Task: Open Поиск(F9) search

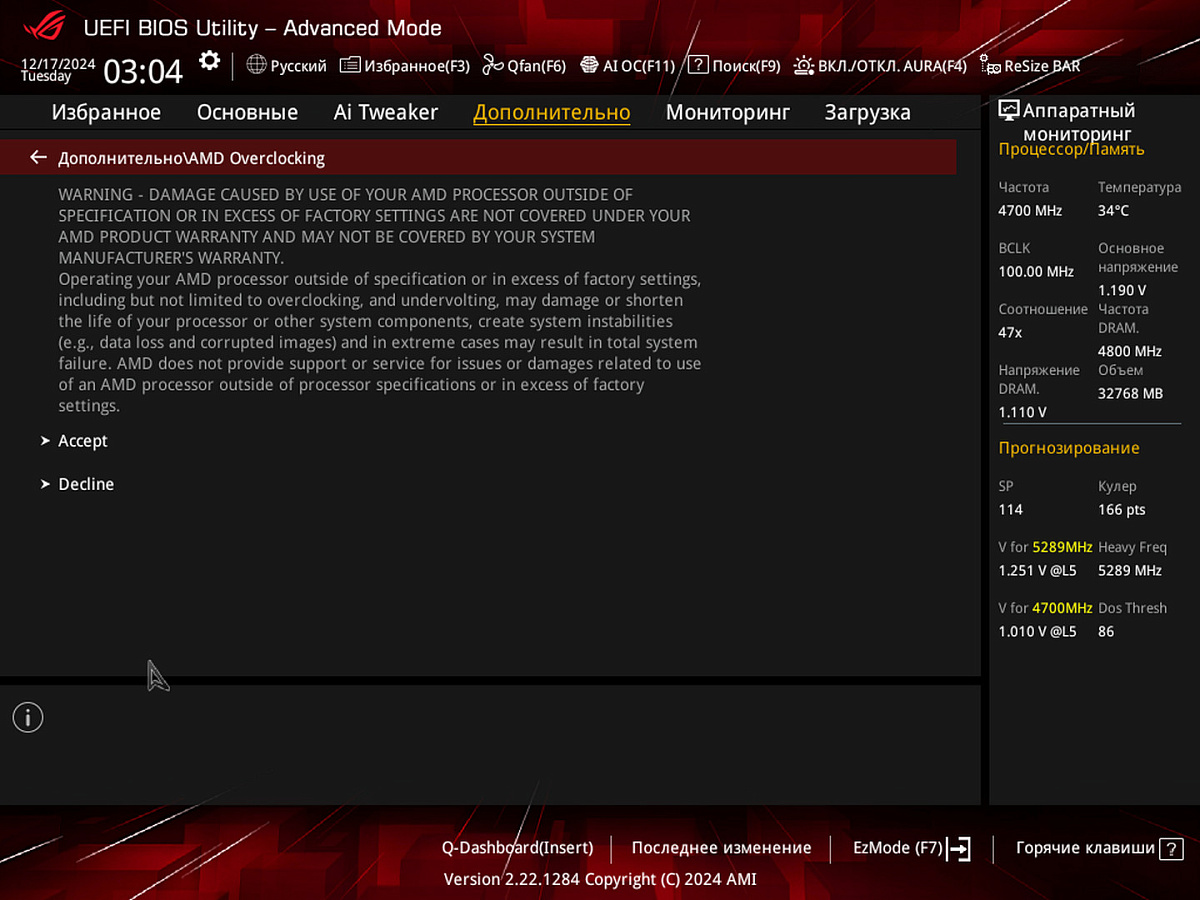Action: pos(734,66)
